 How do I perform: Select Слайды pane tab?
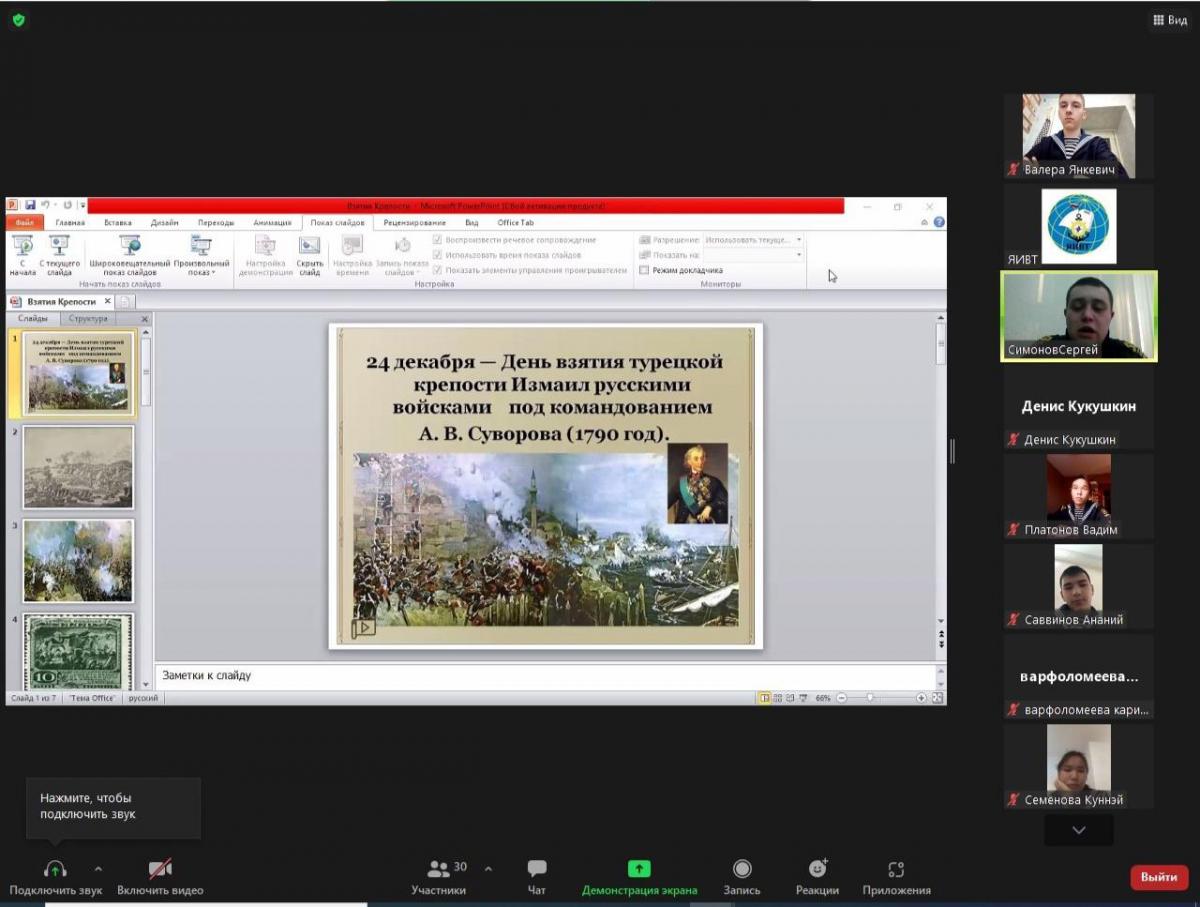tap(33, 319)
